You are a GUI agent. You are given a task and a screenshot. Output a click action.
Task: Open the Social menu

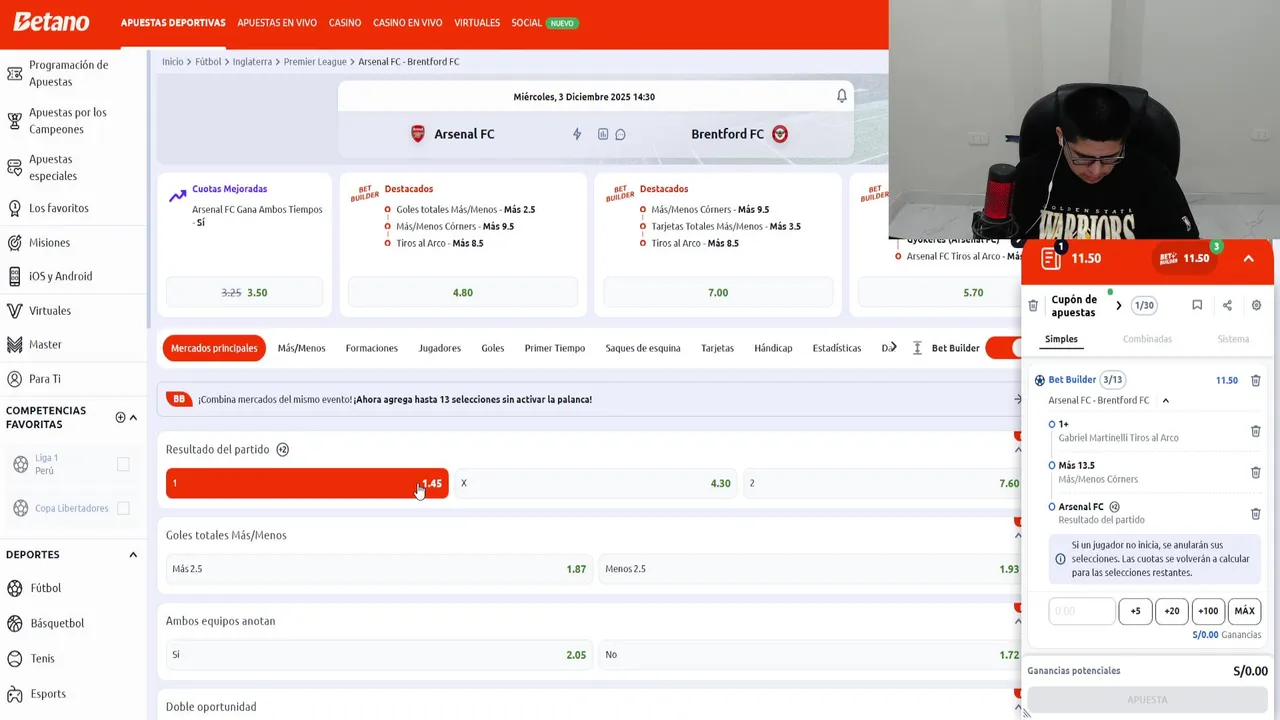545,22
